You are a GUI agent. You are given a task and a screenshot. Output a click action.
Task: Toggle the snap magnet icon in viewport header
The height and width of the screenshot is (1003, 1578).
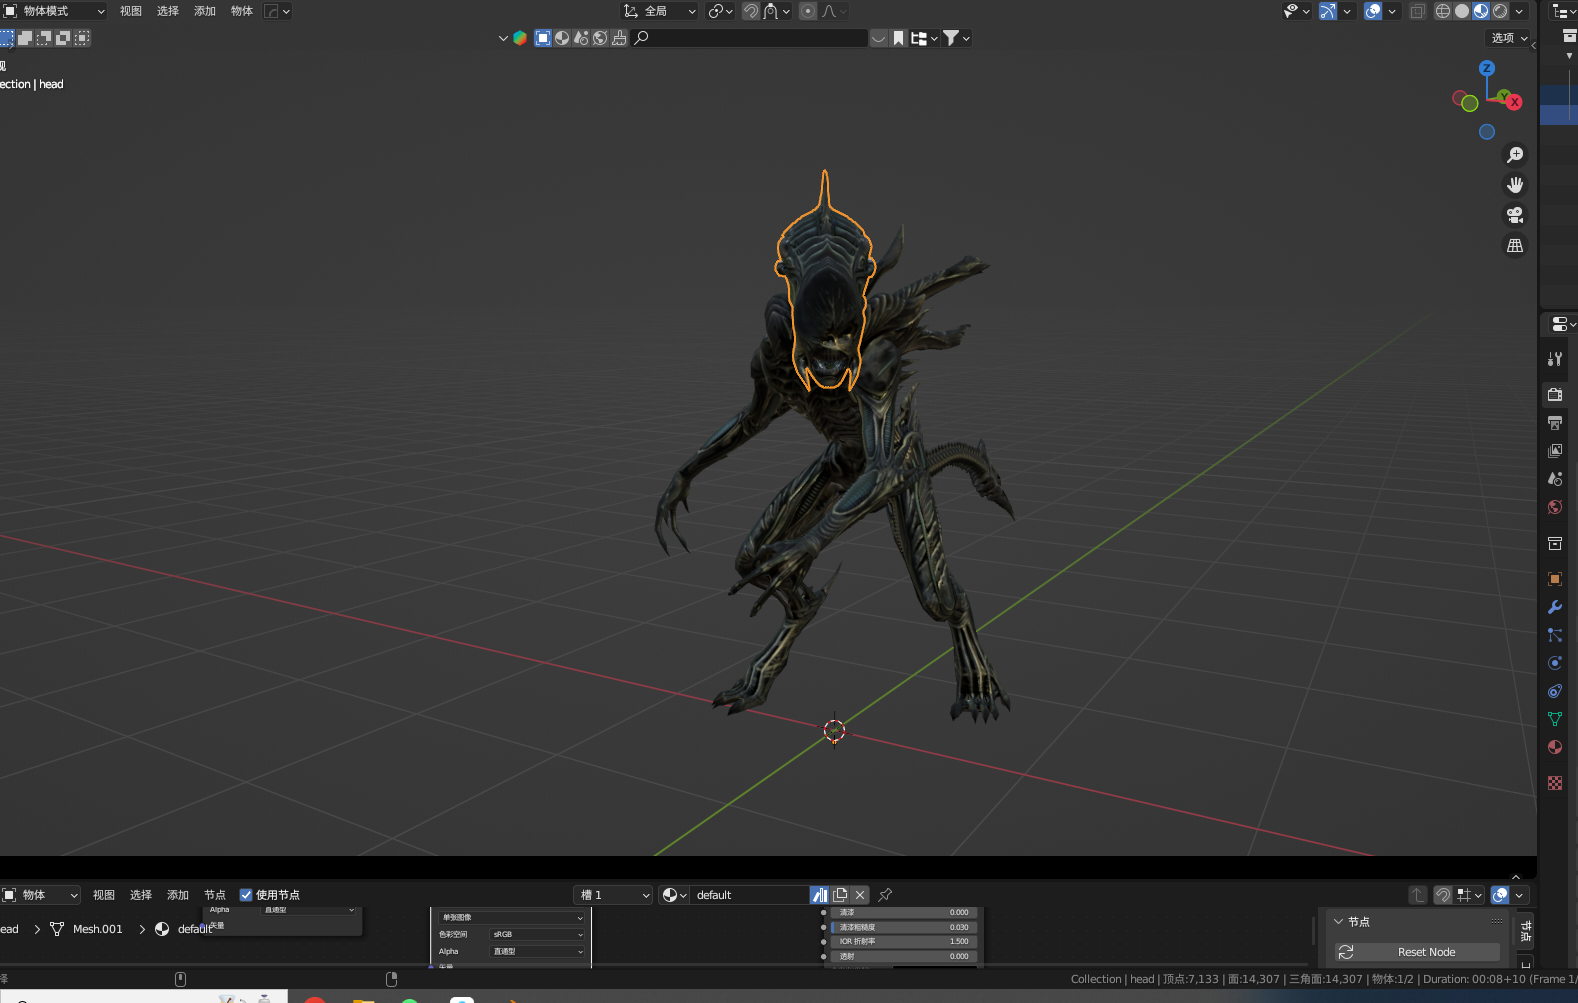coord(751,11)
